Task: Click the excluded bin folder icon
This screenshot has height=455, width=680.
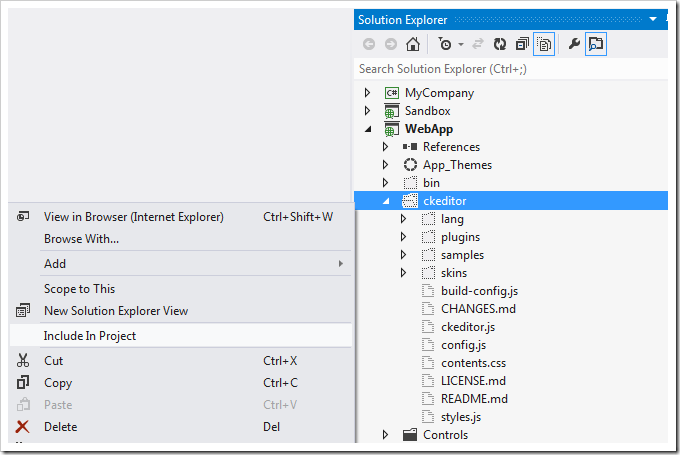Action: point(410,183)
